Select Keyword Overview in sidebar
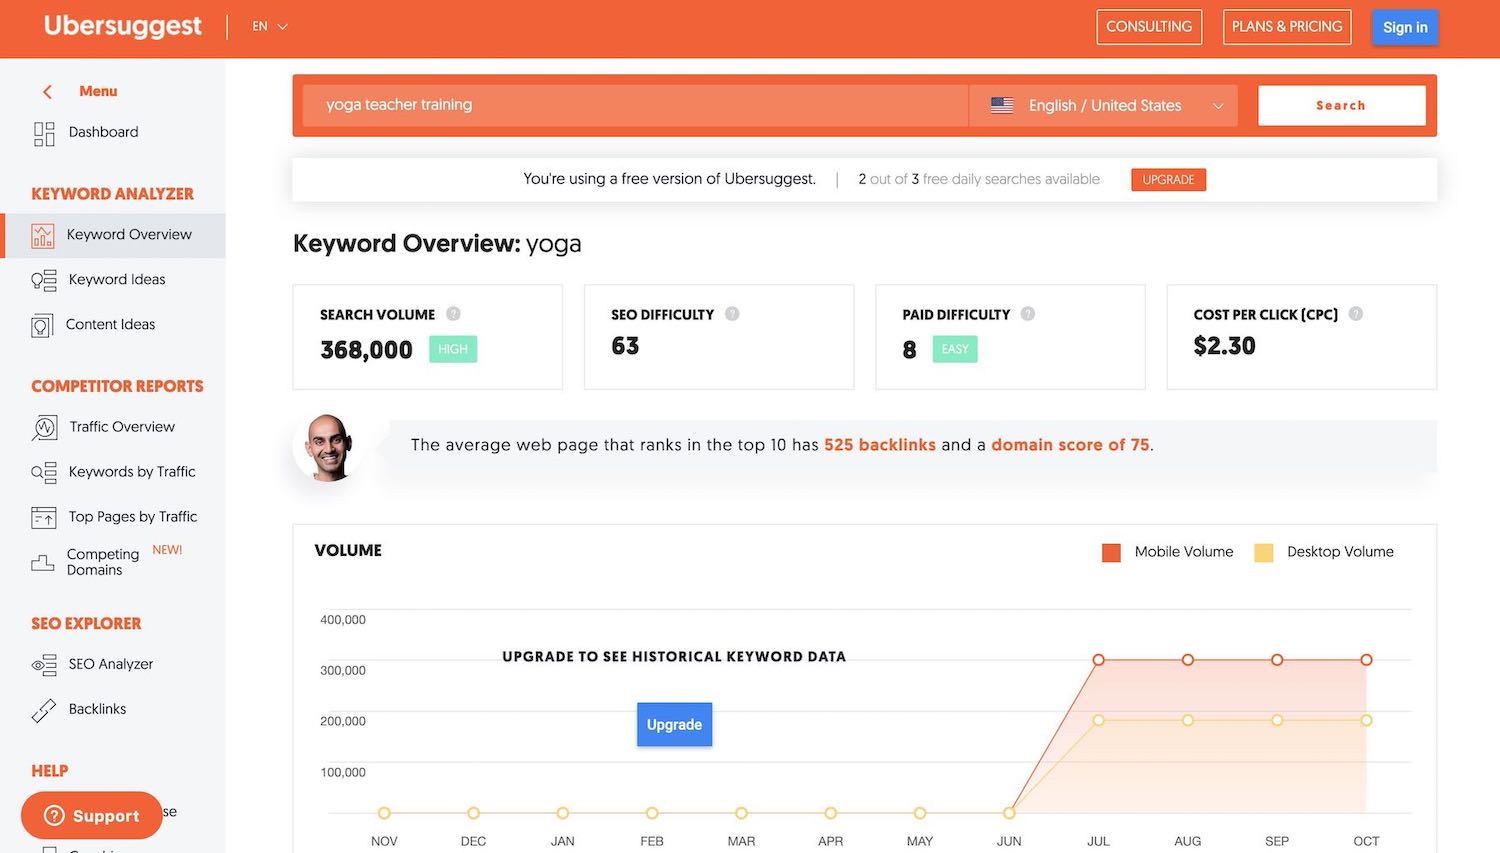This screenshot has height=853, width=1500. coord(113,235)
